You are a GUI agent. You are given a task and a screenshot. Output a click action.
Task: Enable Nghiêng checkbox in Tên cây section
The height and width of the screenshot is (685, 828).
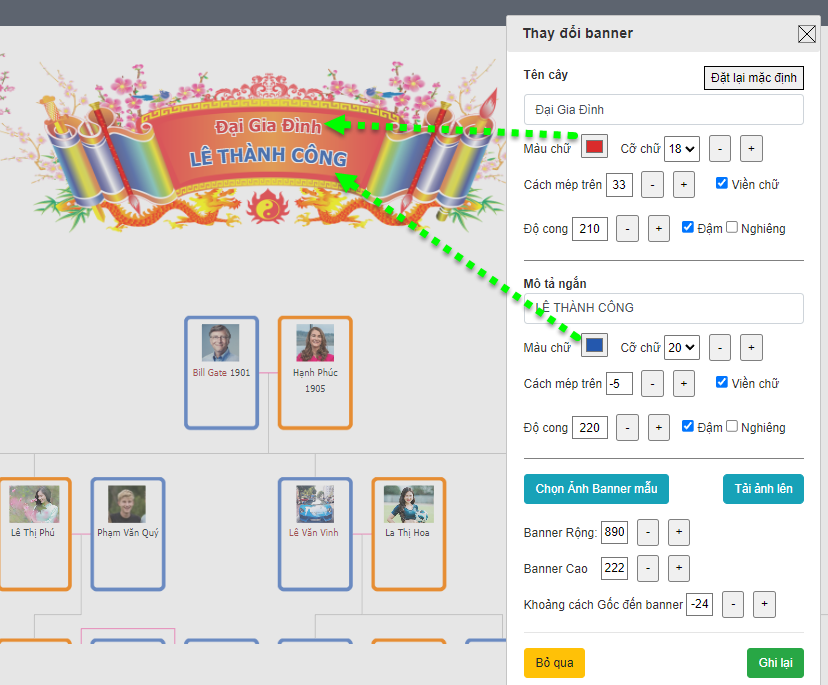[732, 228]
